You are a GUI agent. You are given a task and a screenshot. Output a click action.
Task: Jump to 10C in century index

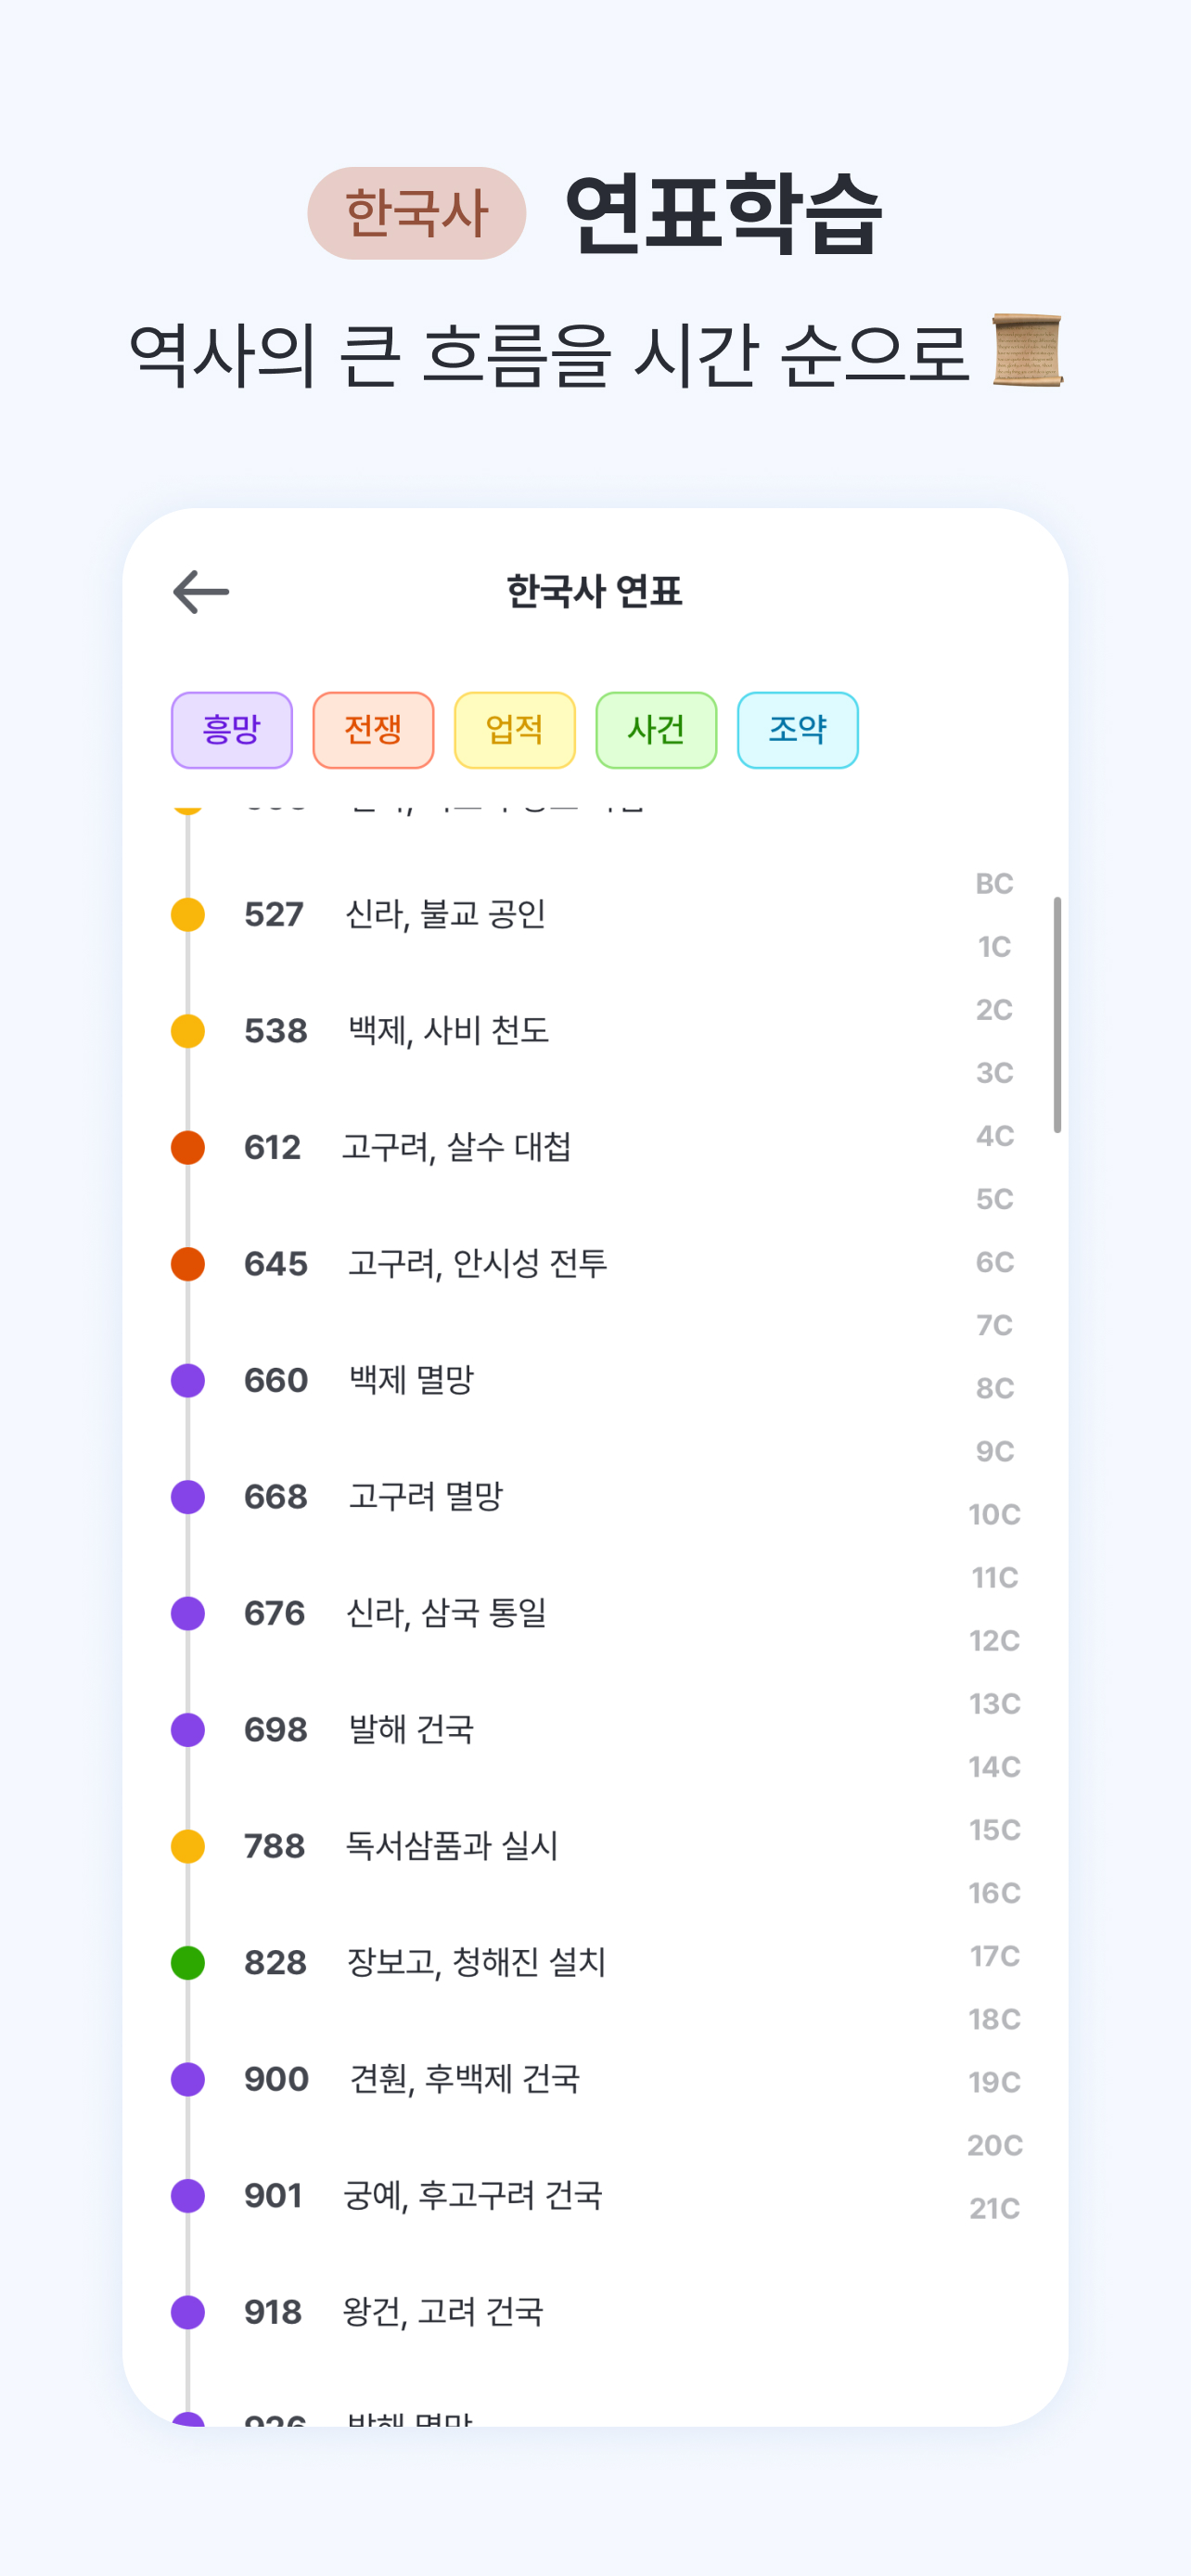pyautogui.click(x=994, y=1514)
